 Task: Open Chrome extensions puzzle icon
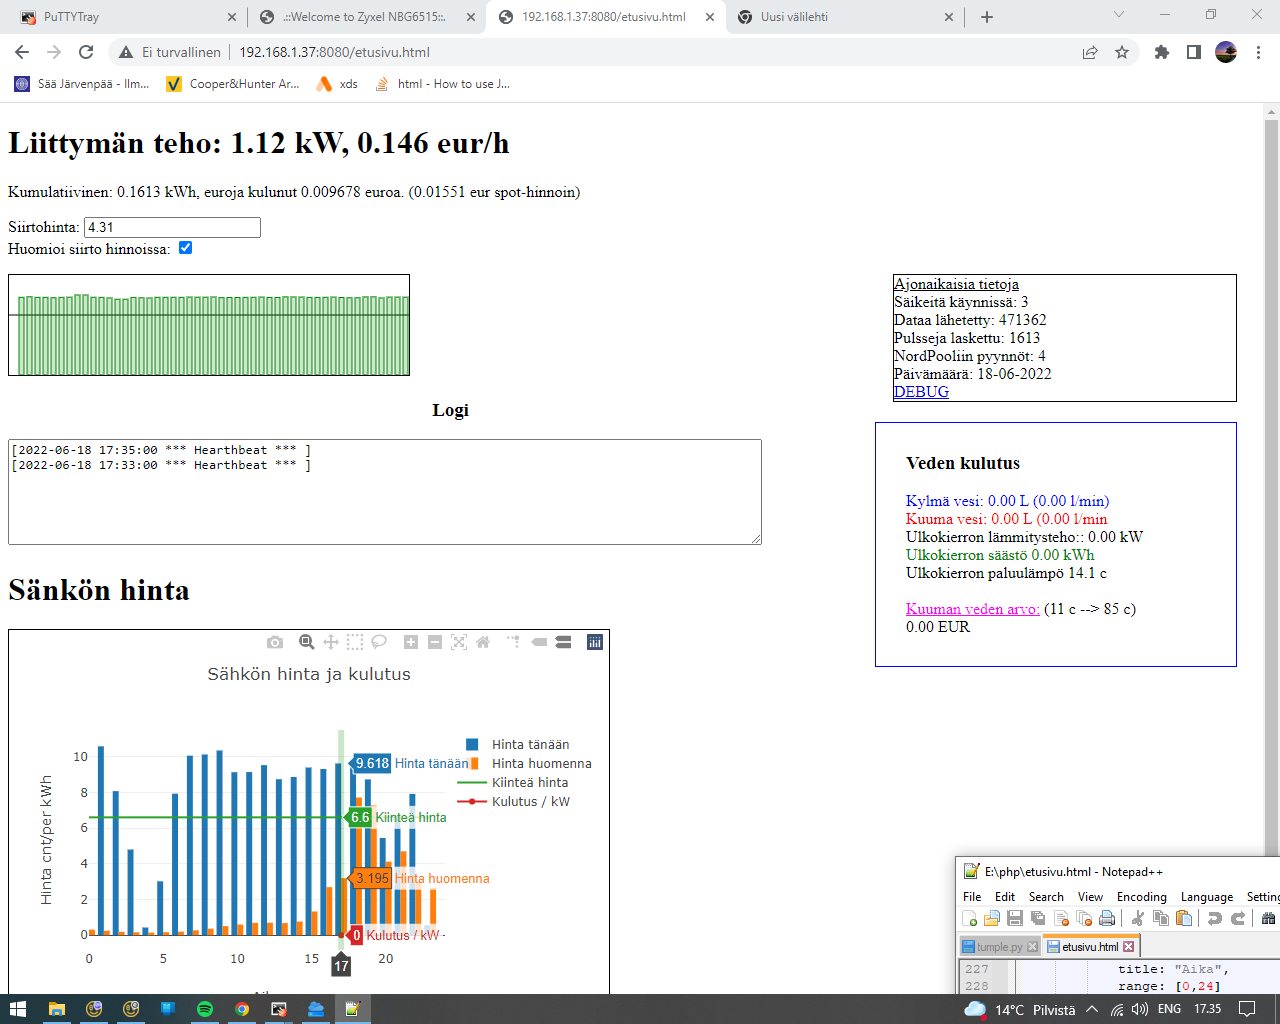1162,52
